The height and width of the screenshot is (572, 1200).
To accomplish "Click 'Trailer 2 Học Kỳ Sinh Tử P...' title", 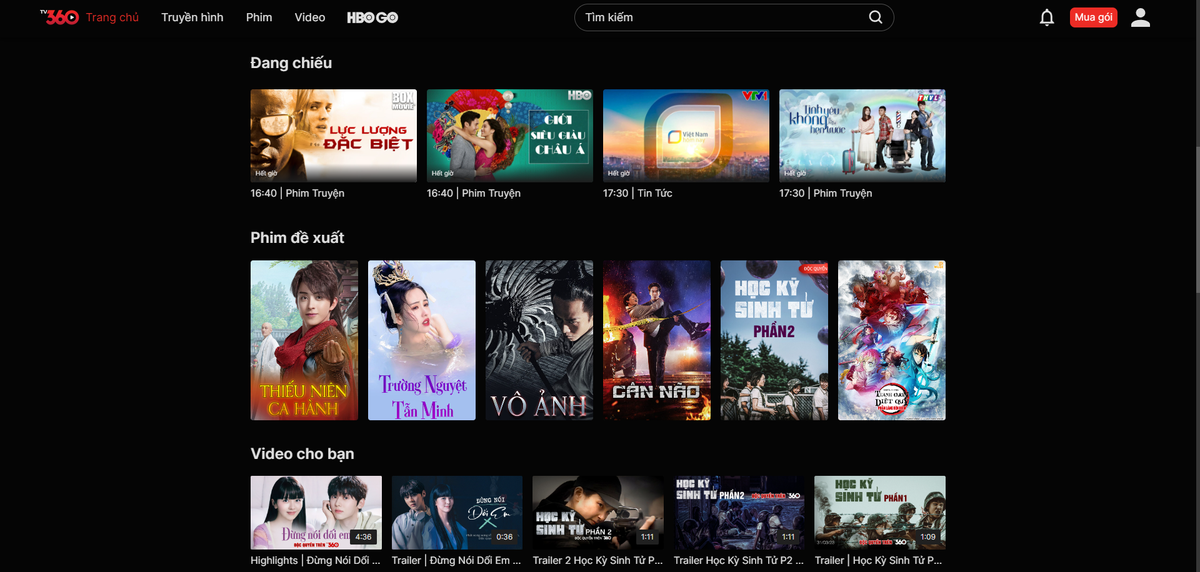I will [597, 561].
